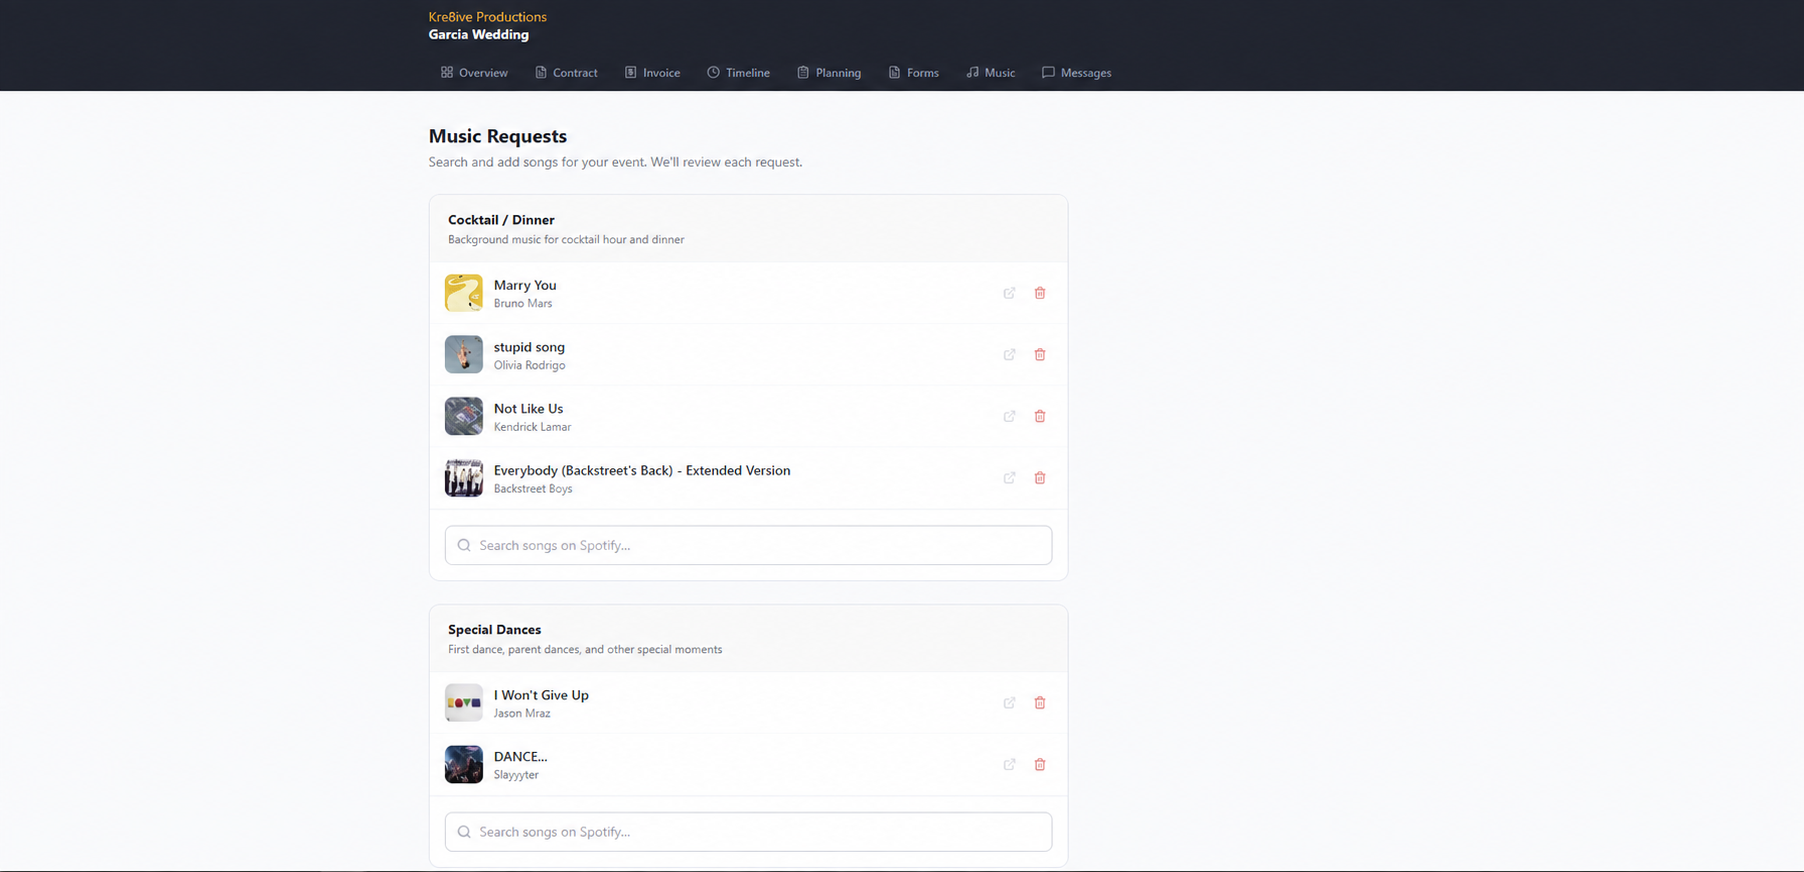
Task: Click the Olivia Rodrigo artist name
Action: coord(529,366)
